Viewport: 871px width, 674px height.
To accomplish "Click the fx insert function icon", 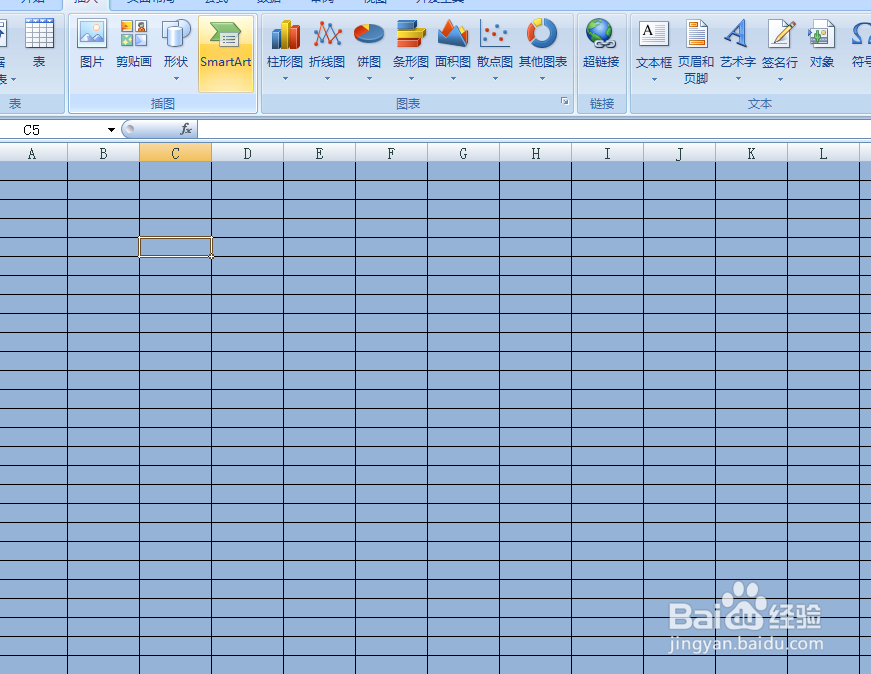I will point(186,129).
